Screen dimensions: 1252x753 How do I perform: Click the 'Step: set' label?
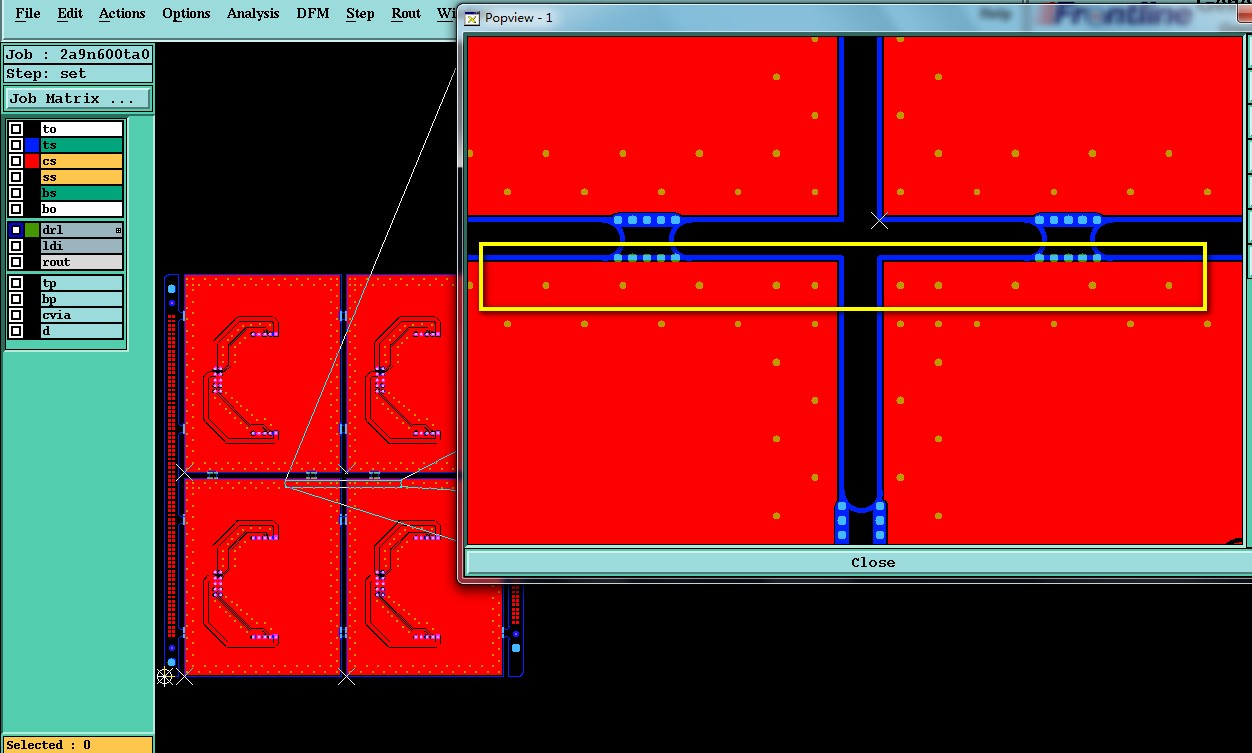[x=78, y=74]
